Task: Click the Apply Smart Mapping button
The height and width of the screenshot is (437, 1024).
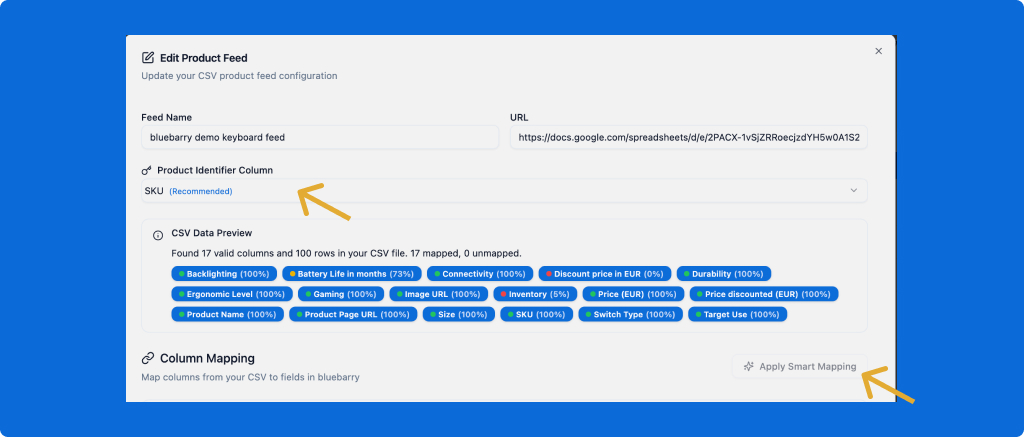Action: [x=800, y=367]
